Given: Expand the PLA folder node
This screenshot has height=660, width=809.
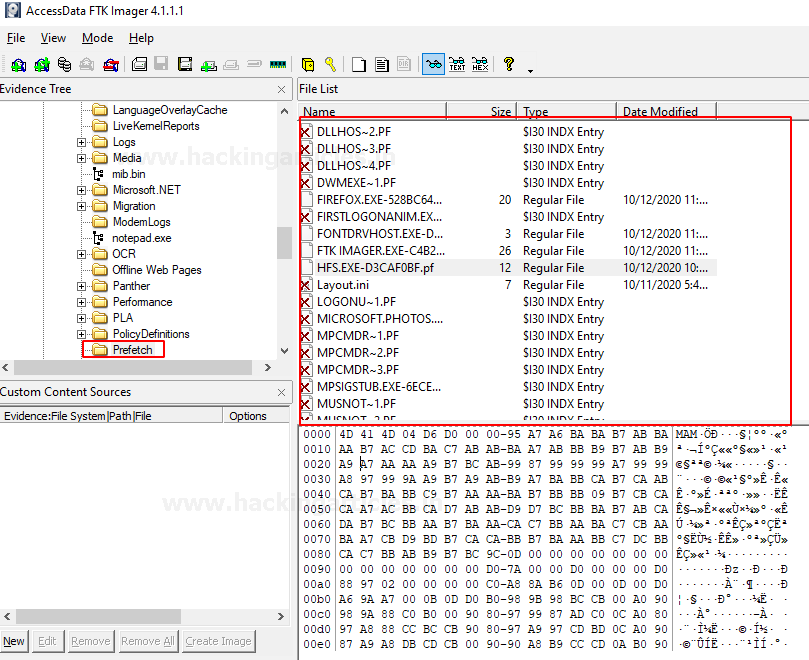Looking at the screenshot, I should tap(82, 318).
